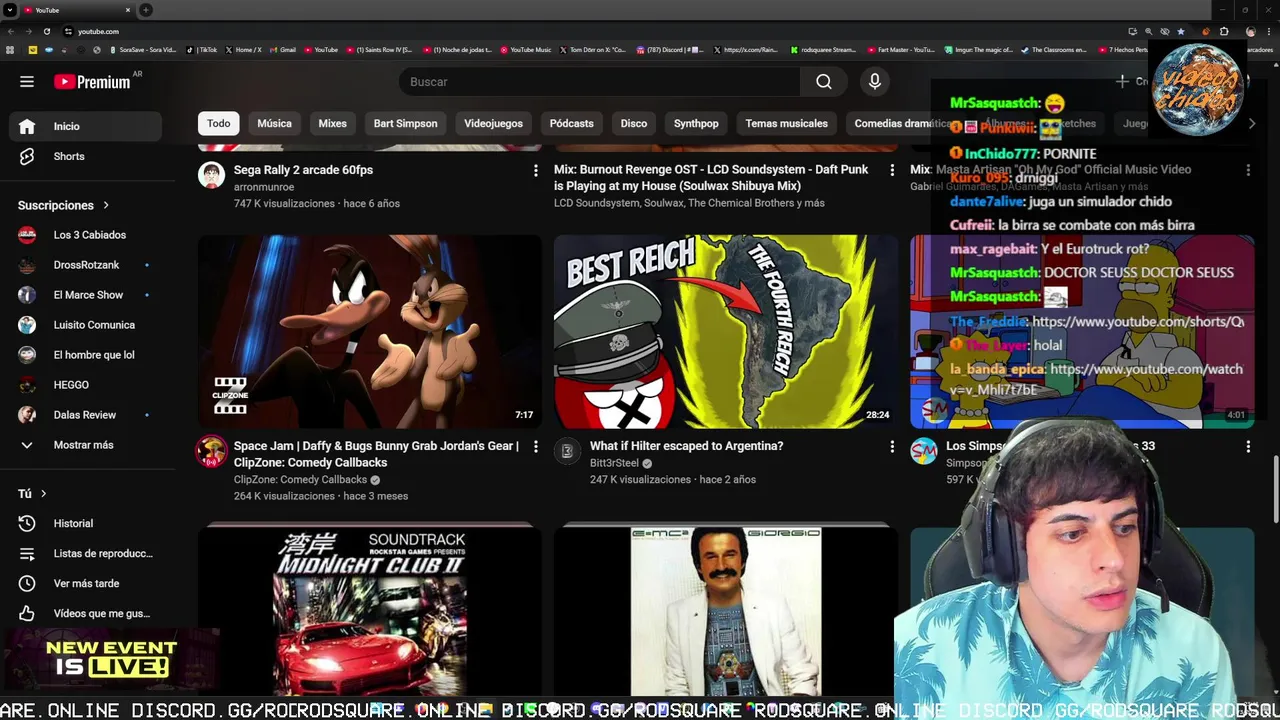Expand the Tú section
Screen dimensions: 1280x720
coord(32,493)
